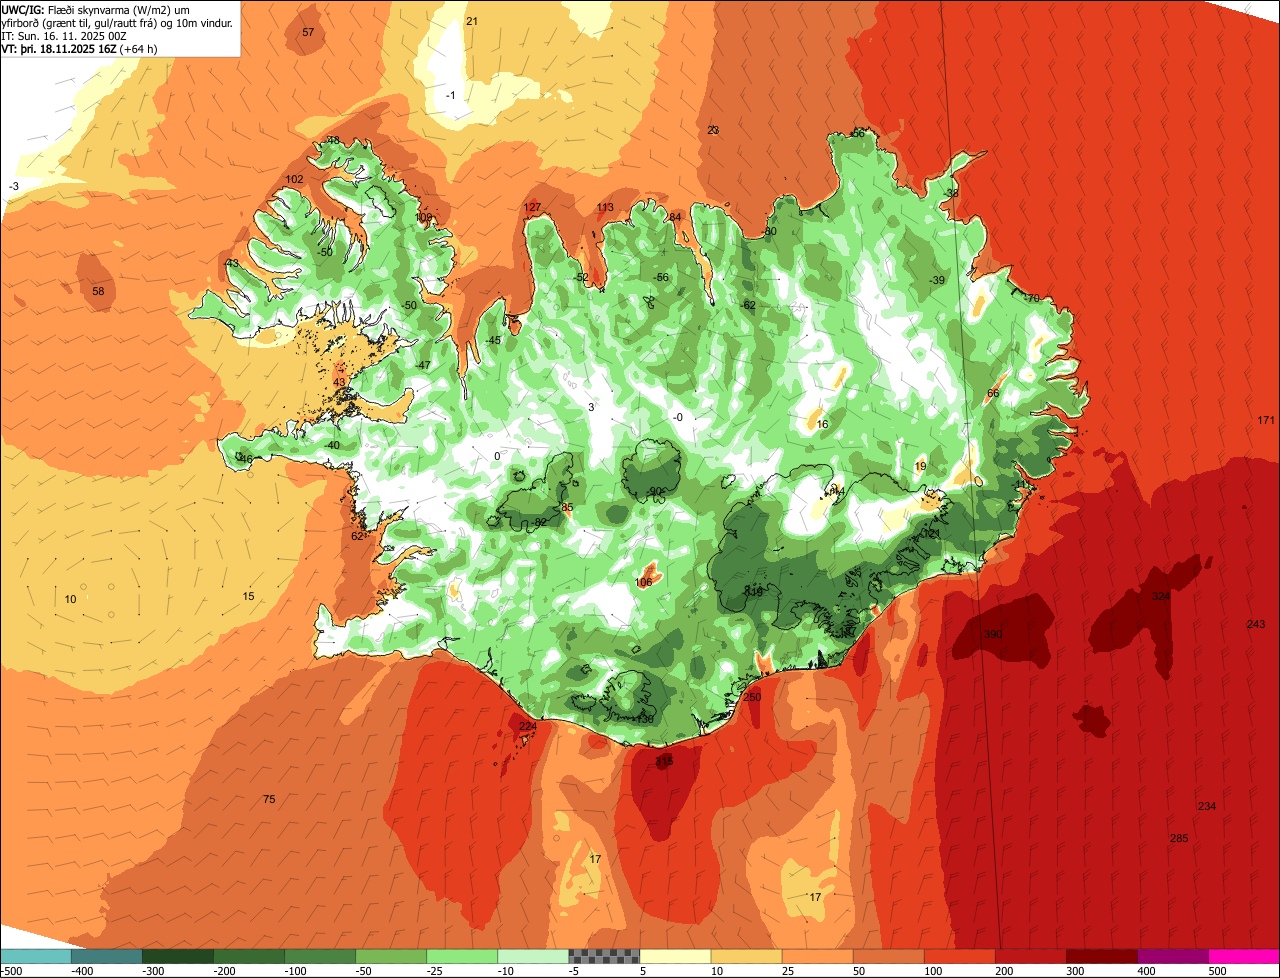The image size is (1280, 978).
Task: Click the map value 106 in the southern highlands
Action: pyautogui.click(x=643, y=582)
